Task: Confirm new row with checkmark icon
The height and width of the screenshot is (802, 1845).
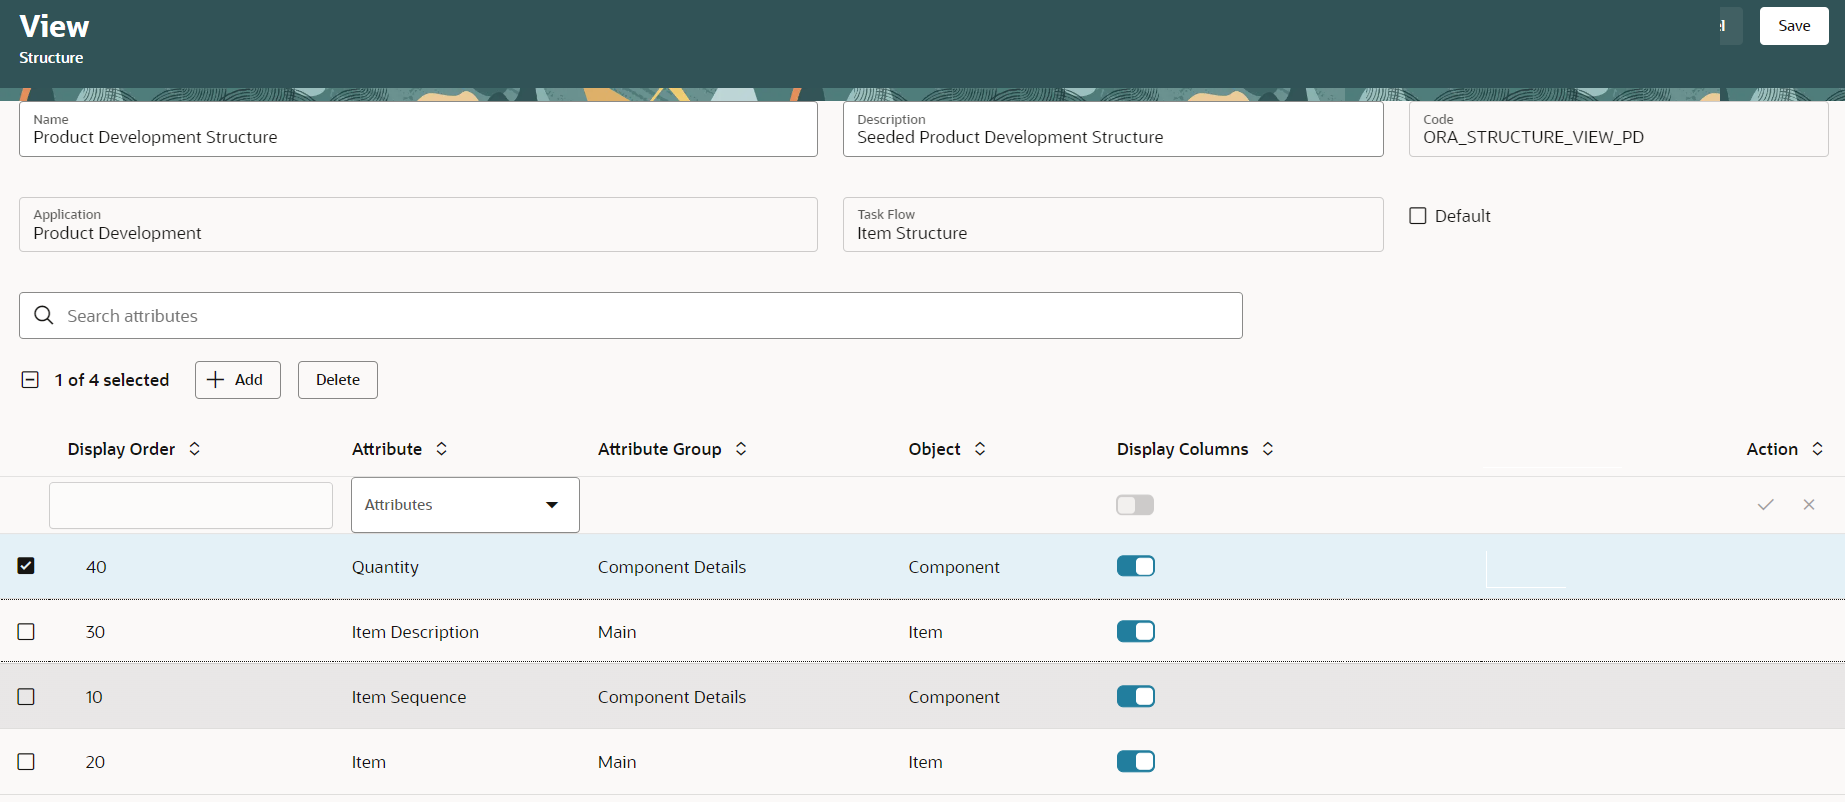Action: pyautogui.click(x=1766, y=505)
